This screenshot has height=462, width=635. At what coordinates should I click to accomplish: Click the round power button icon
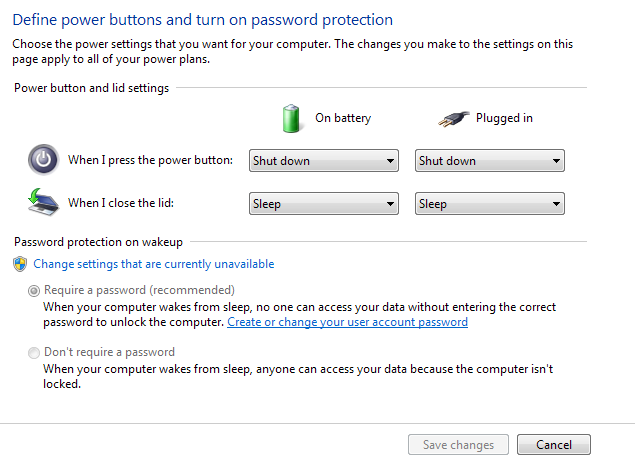(43, 160)
